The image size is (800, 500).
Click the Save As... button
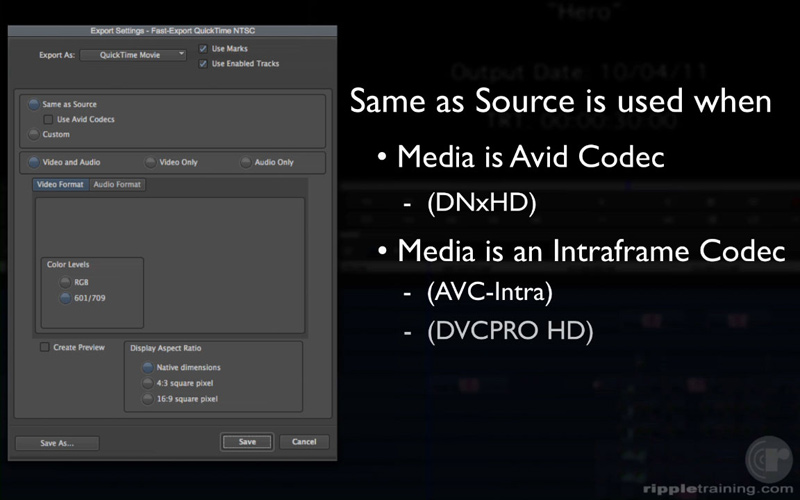pos(57,443)
